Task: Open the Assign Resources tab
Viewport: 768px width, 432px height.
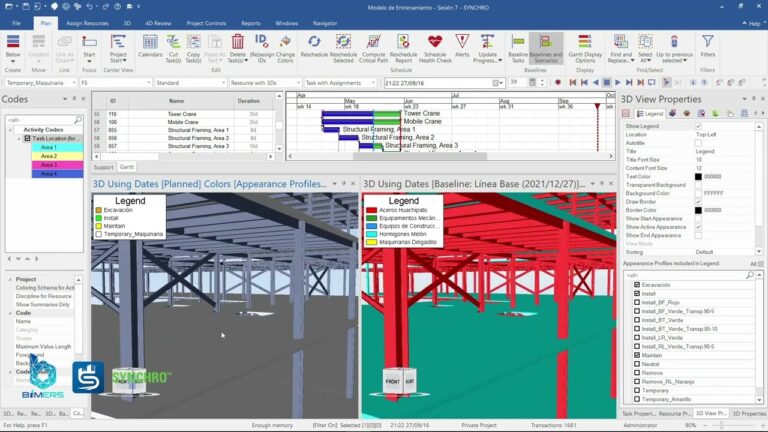Action: click(x=87, y=23)
